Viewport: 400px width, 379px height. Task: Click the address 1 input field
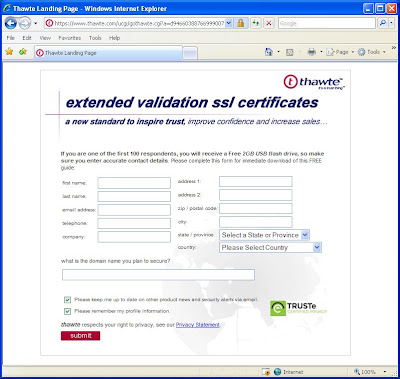[x=256, y=181]
